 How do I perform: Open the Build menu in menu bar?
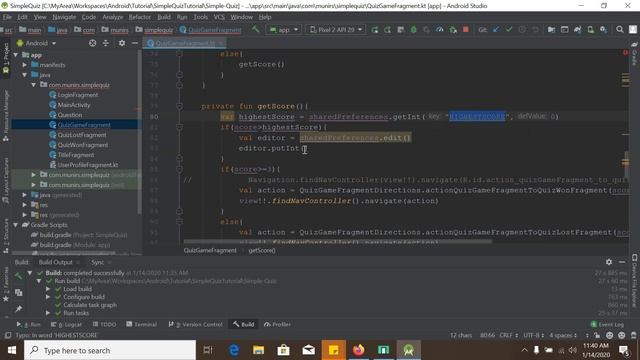point(164,17)
